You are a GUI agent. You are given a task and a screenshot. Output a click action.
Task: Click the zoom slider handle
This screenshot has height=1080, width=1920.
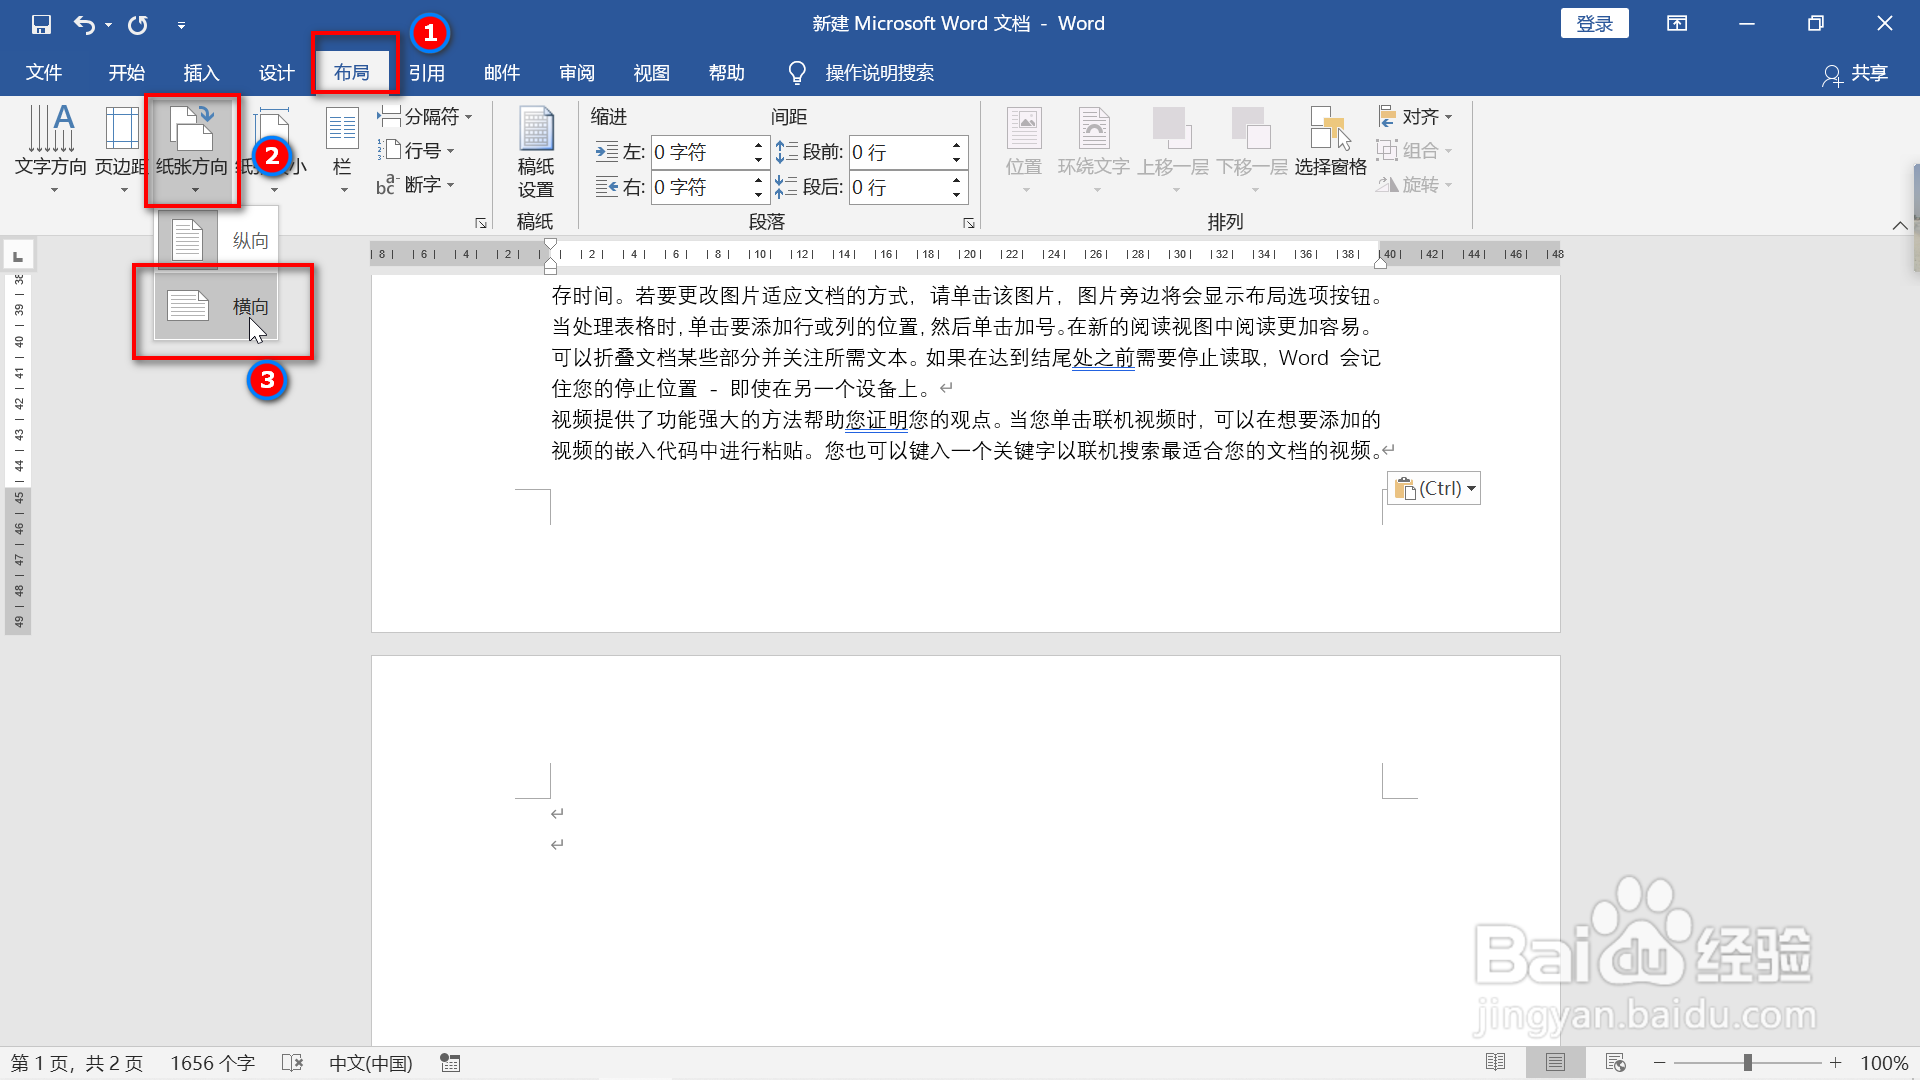click(1747, 1062)
